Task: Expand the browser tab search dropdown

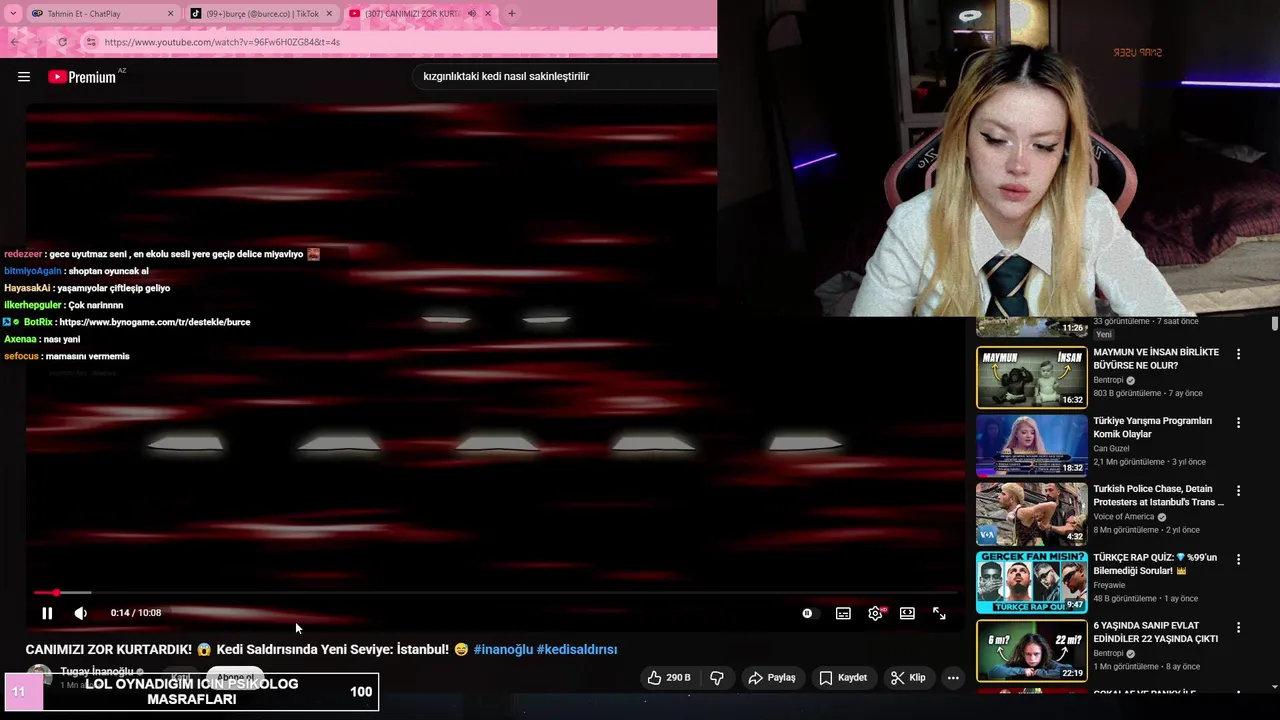Action: click(x=13, y=14)
